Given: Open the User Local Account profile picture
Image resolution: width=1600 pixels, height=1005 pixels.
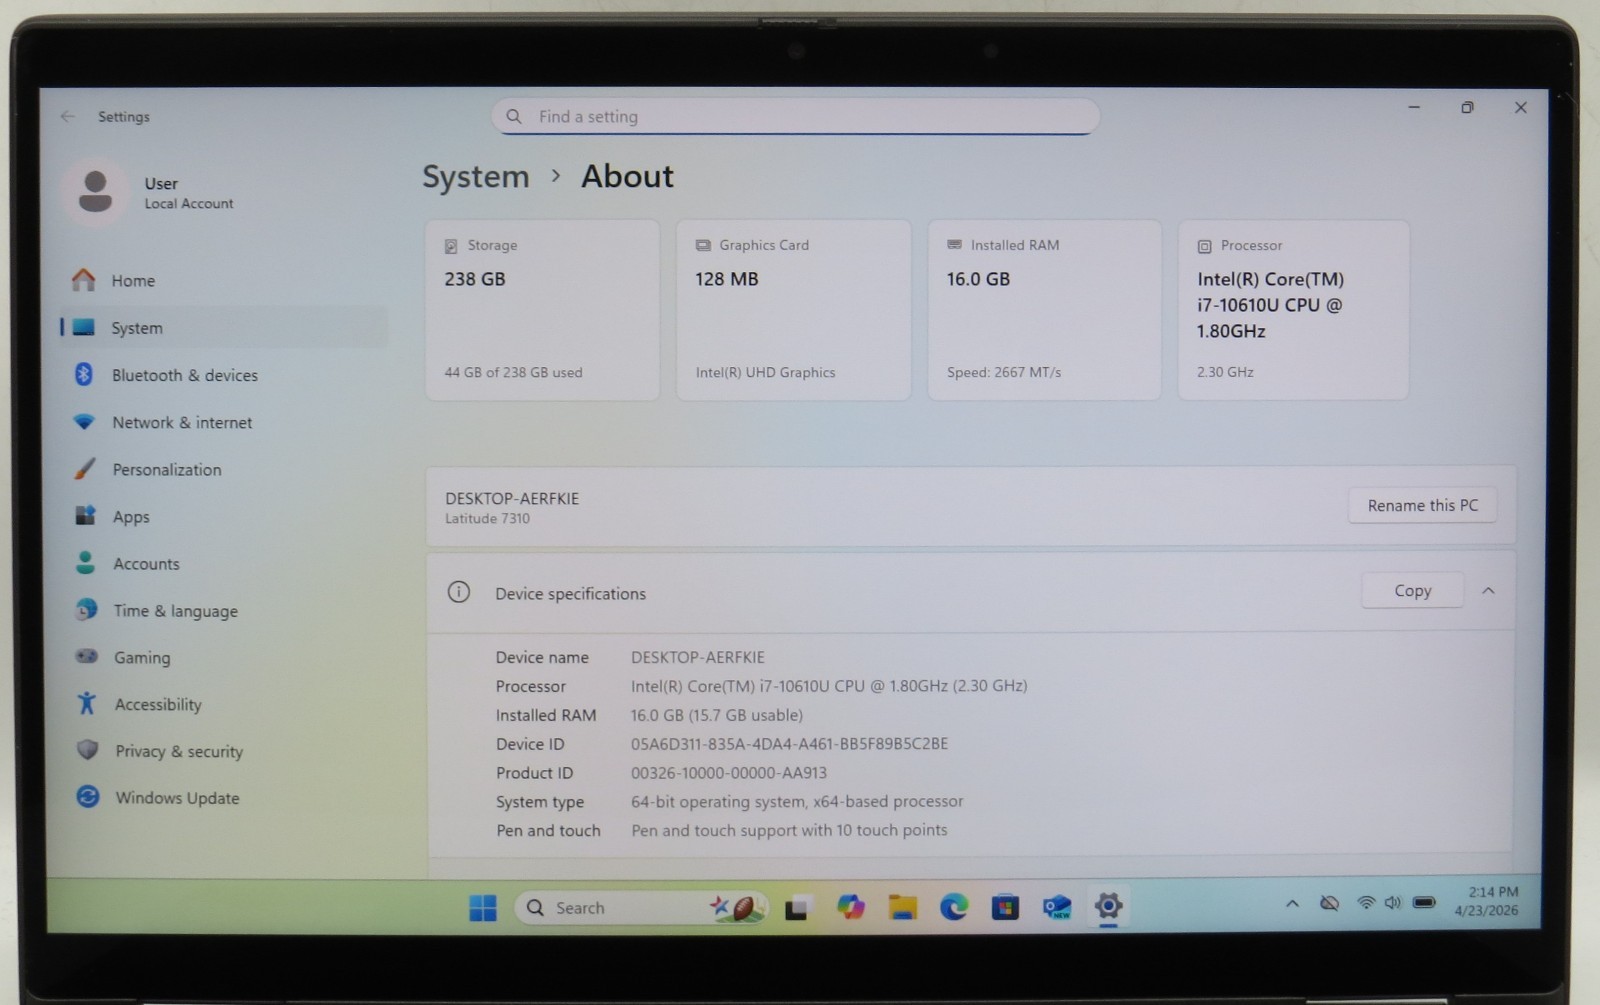Looking at the screenshot, I should (95, 191).
